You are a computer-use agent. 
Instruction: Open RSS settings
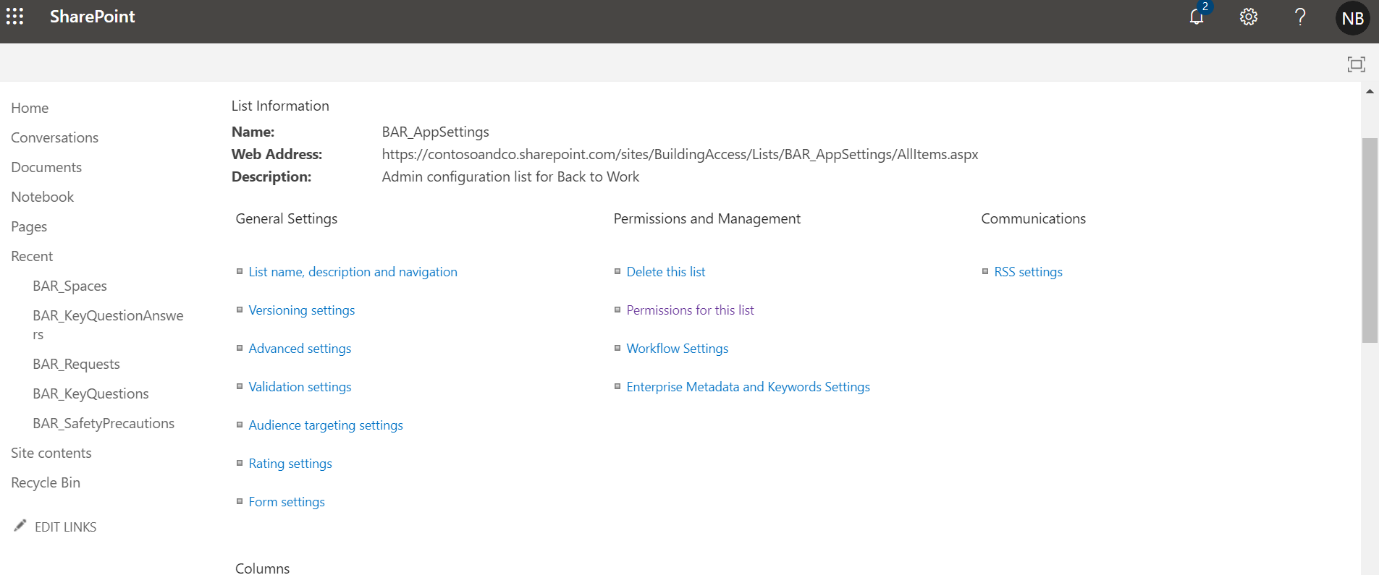tap(1028, 272)
